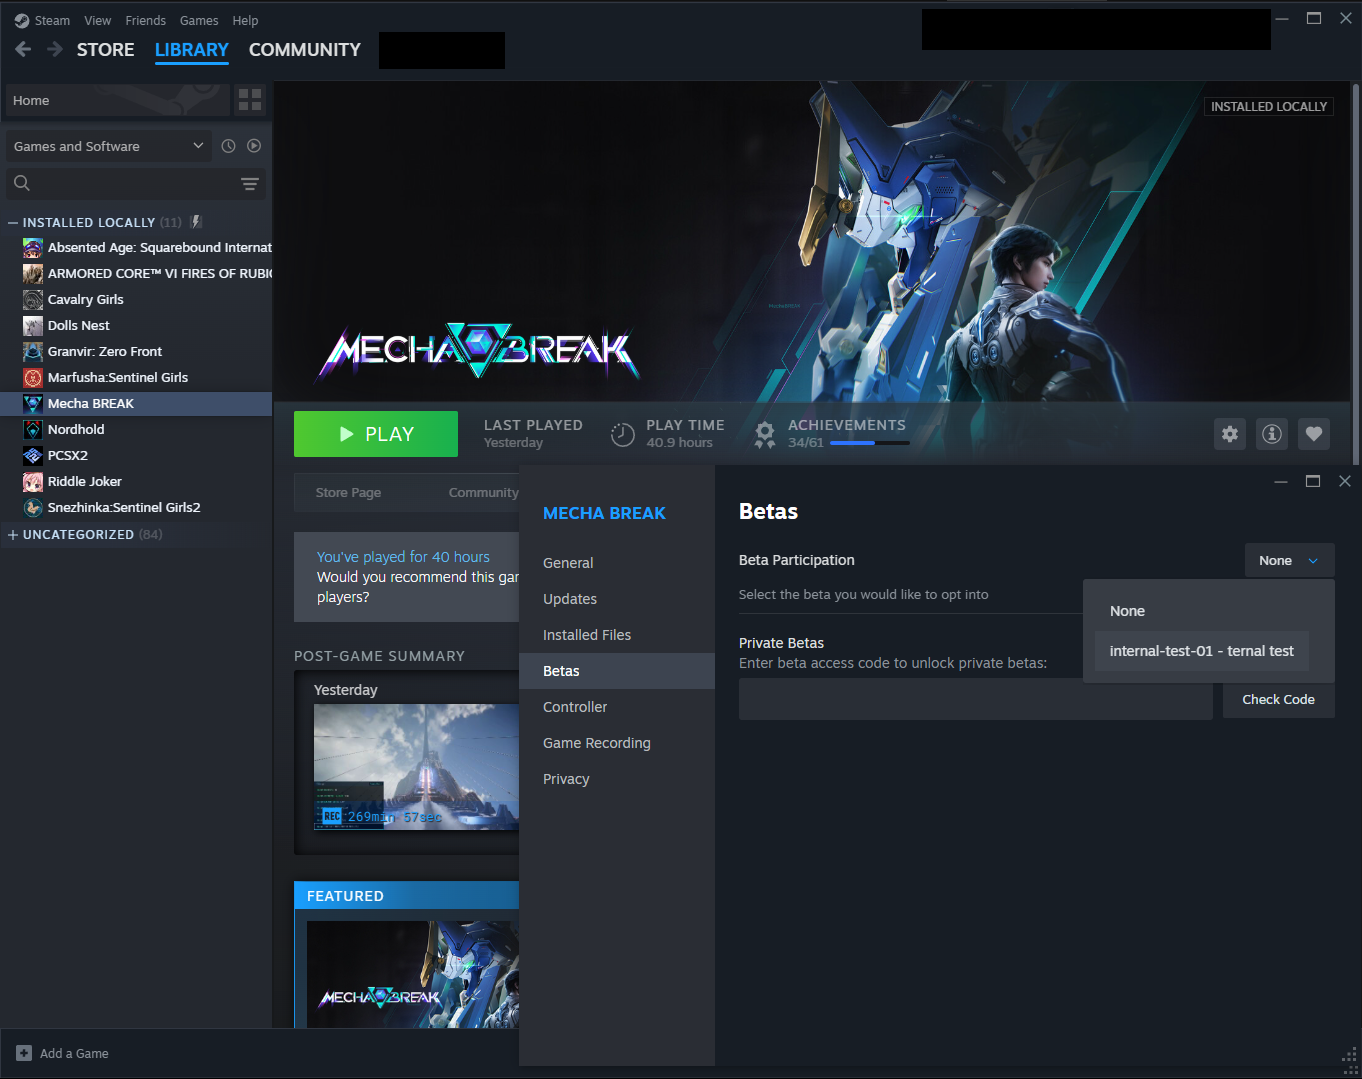Screen dimensions: 1362x1079
Task: Select Snezhinka:Sentinel Girls2 game icon
Action: click(33, 507)
